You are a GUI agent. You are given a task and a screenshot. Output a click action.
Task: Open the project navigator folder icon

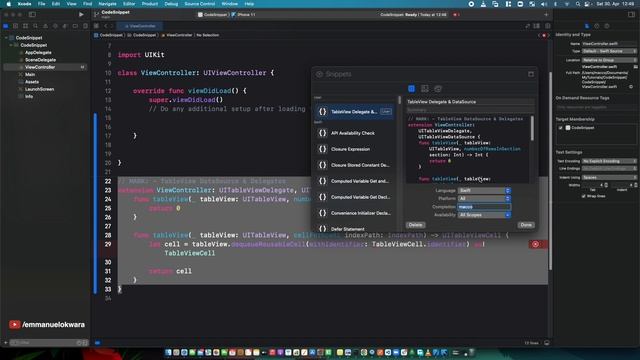6,26
